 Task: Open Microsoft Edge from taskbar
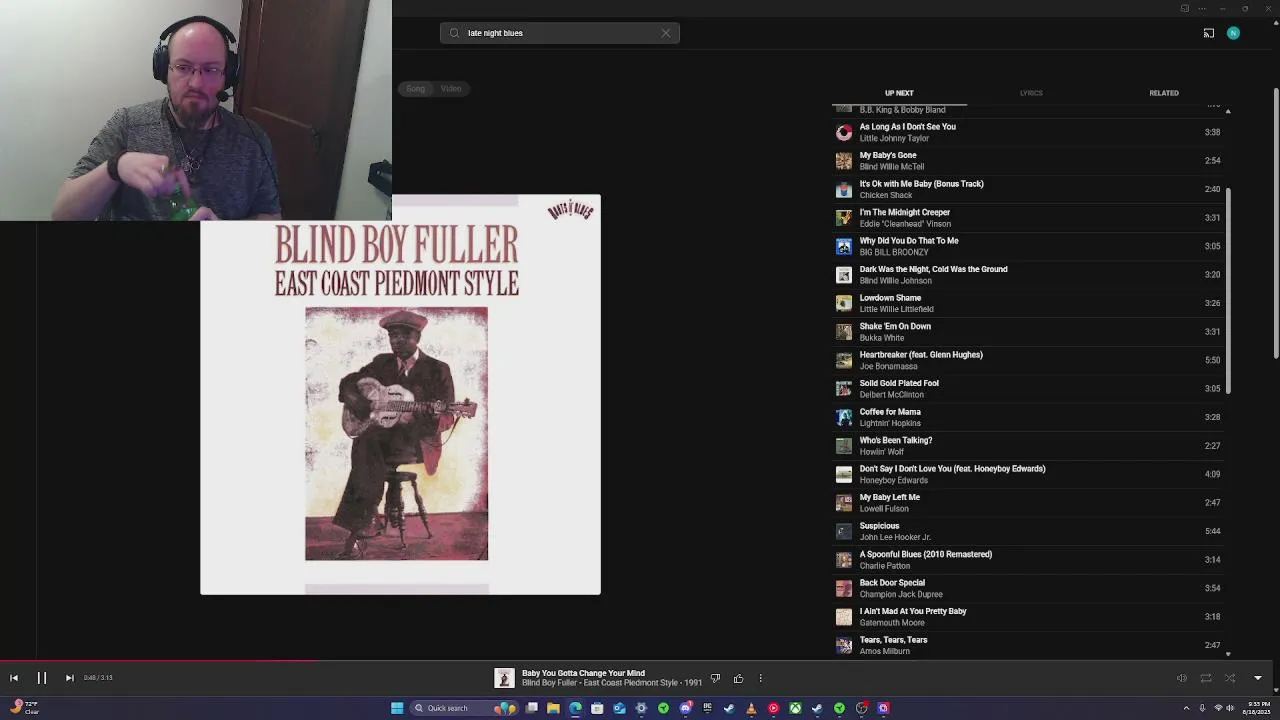[x=575, y=708]
